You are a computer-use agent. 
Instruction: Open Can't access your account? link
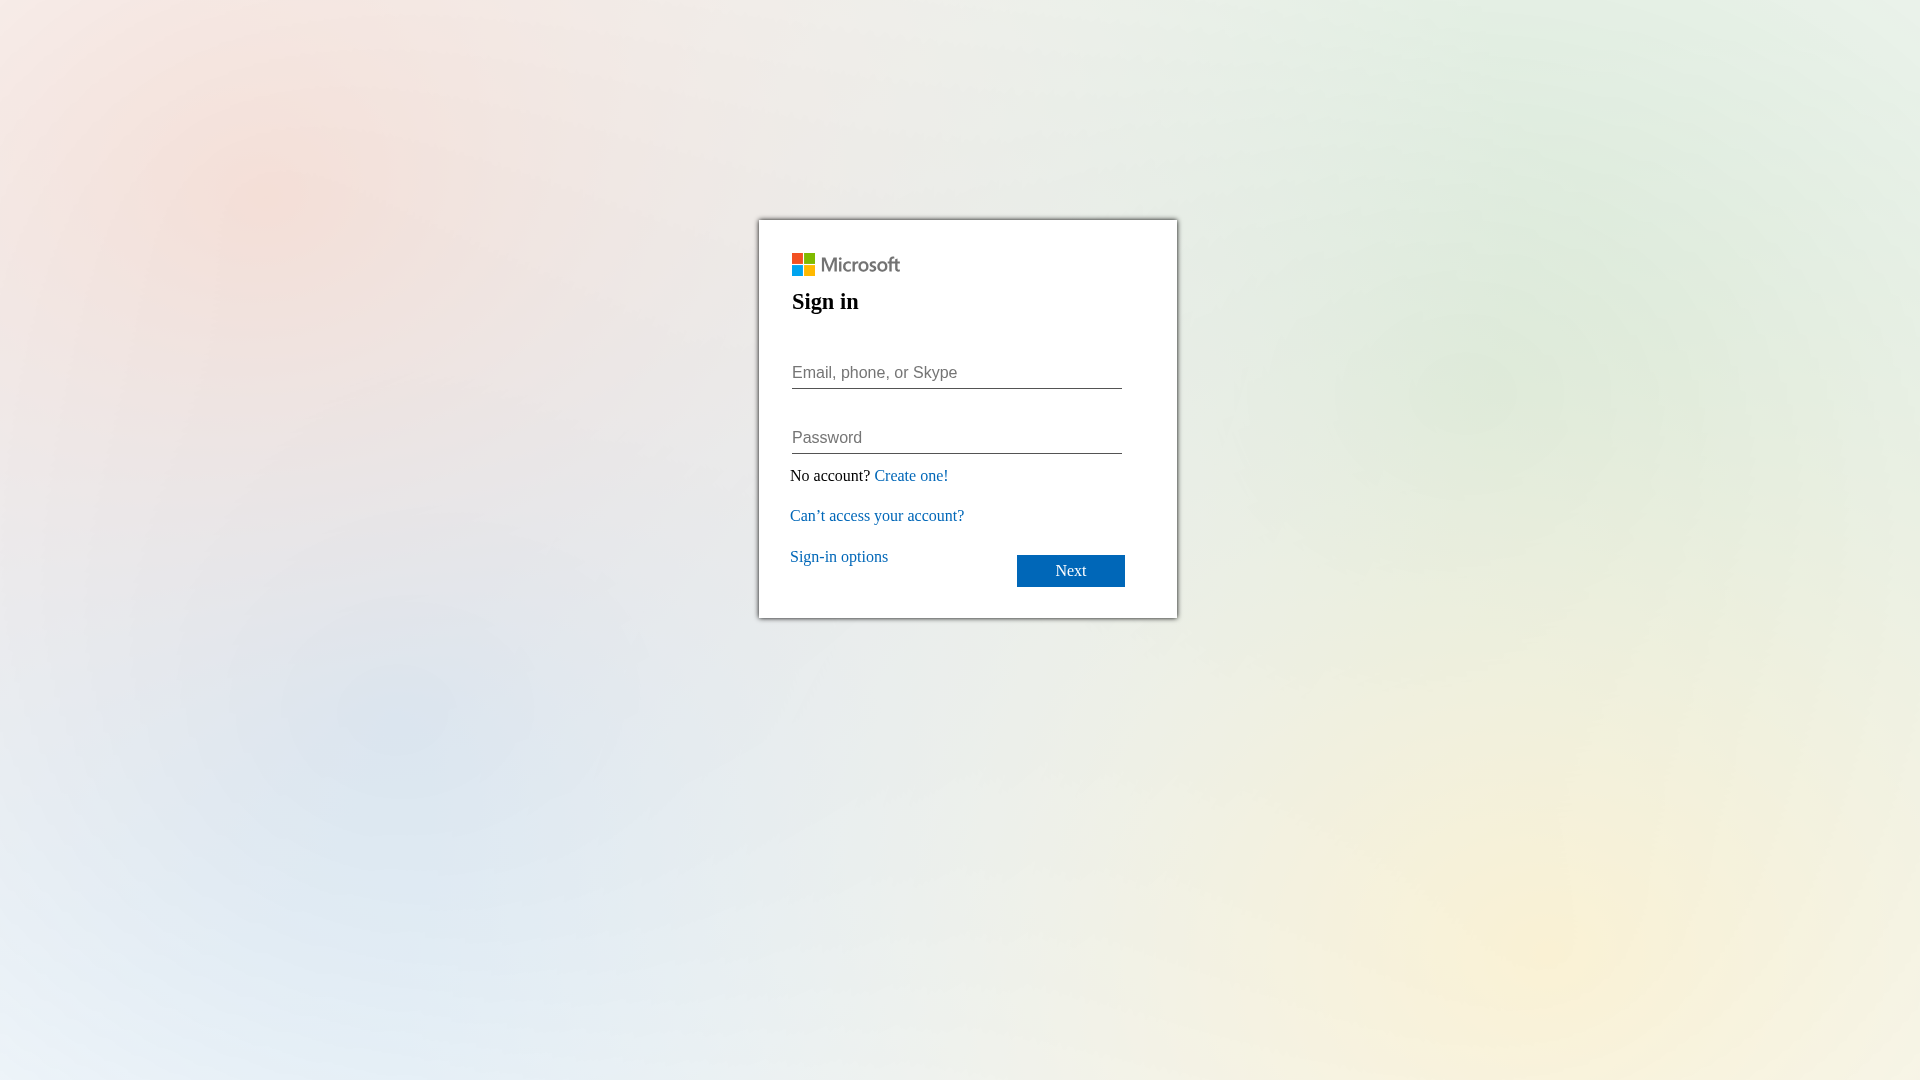point(877,516)
